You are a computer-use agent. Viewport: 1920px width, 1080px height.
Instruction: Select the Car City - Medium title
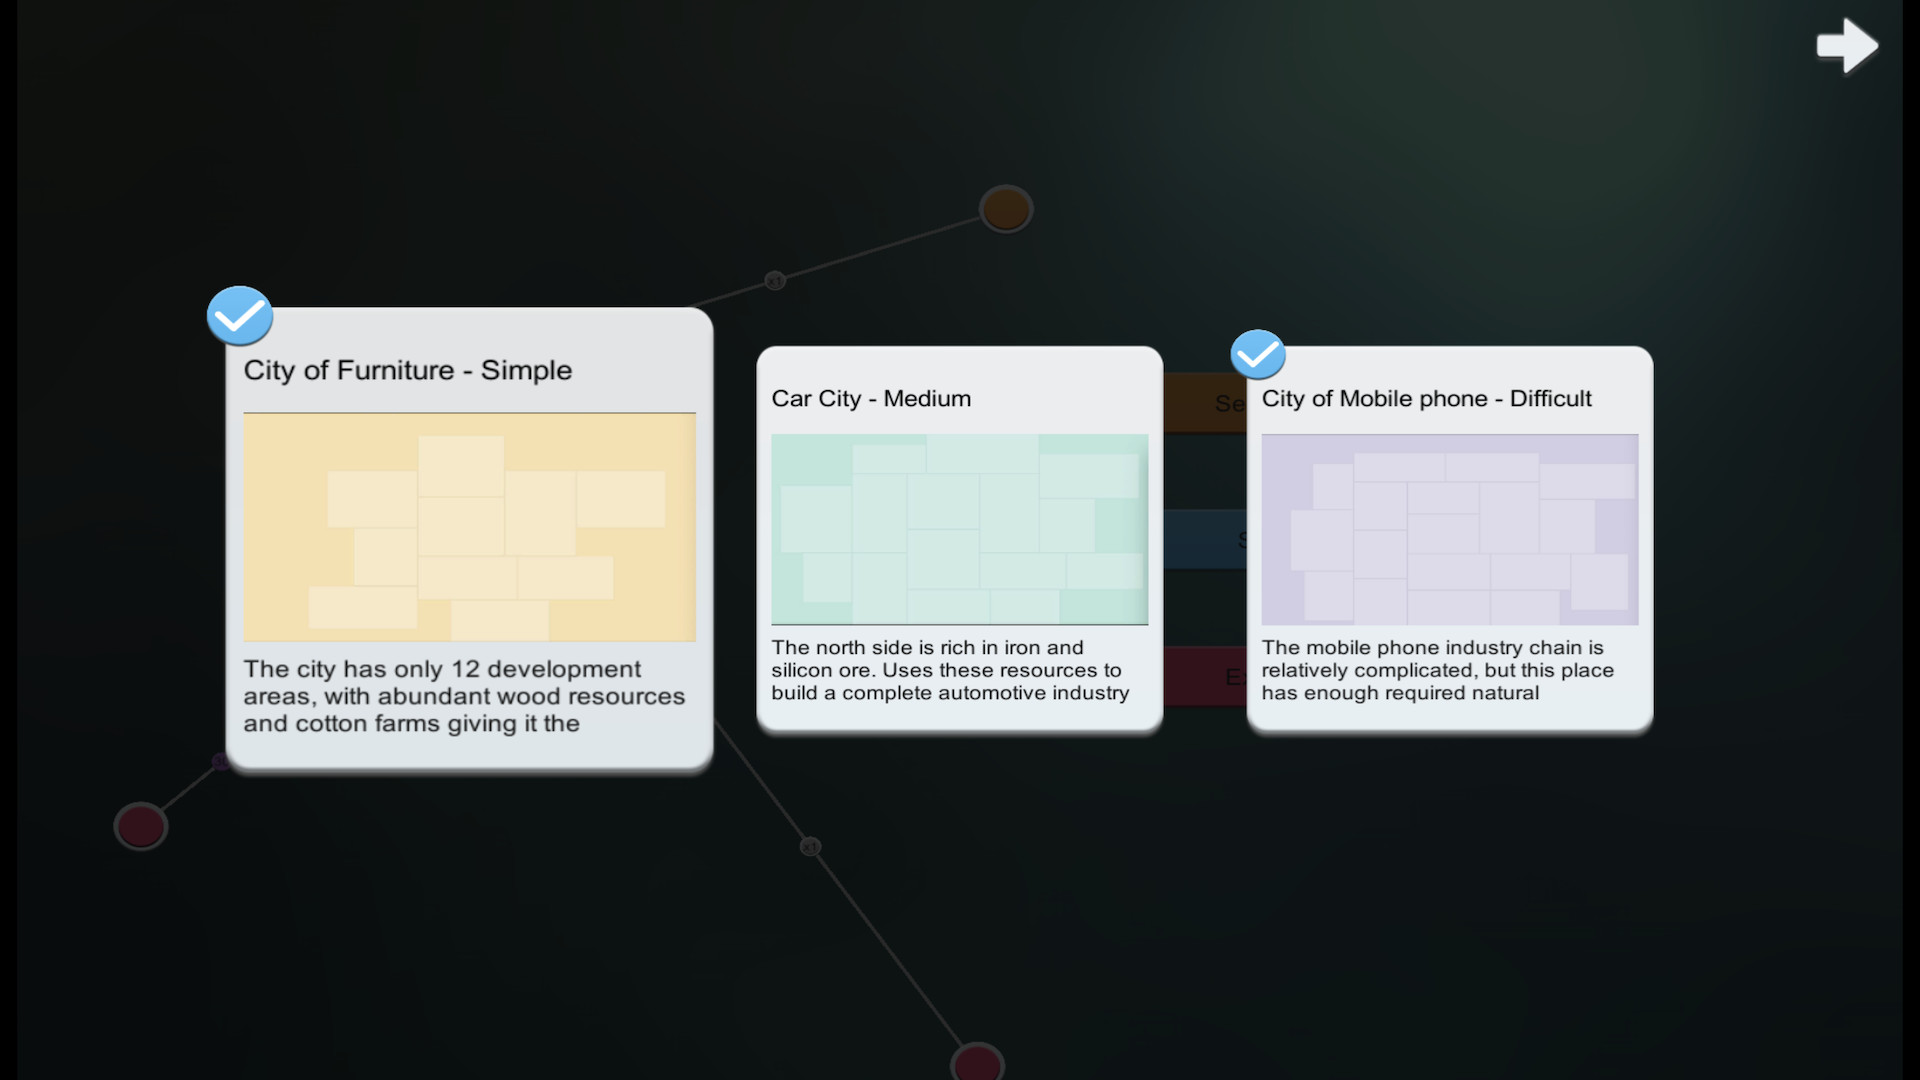871,398
